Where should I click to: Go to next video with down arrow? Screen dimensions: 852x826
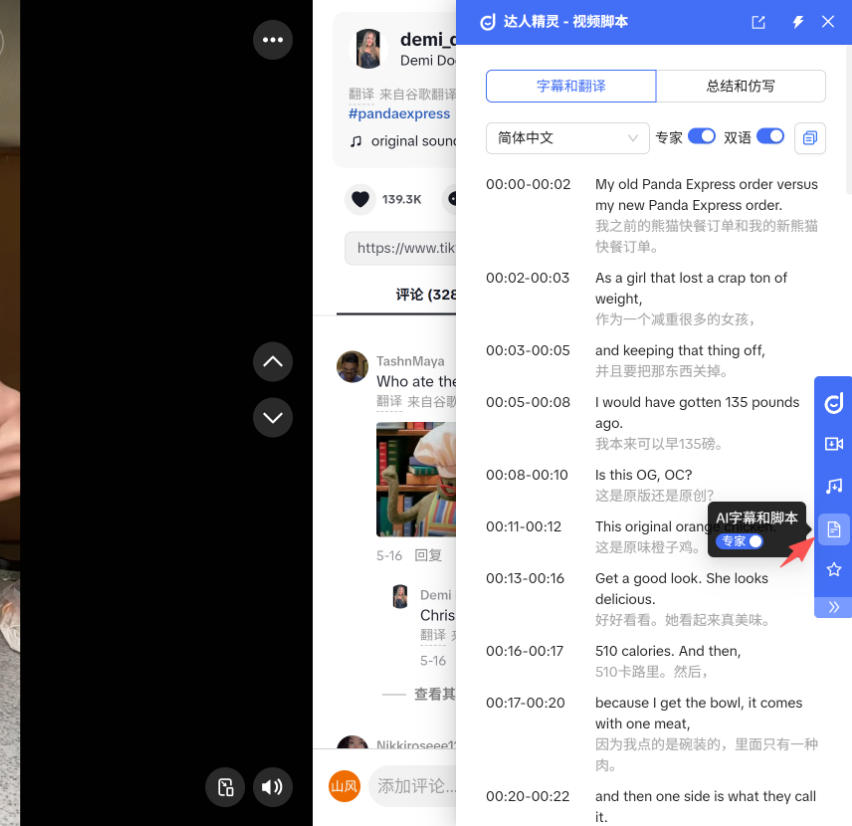pyautogui.click(x=273, y=417)
